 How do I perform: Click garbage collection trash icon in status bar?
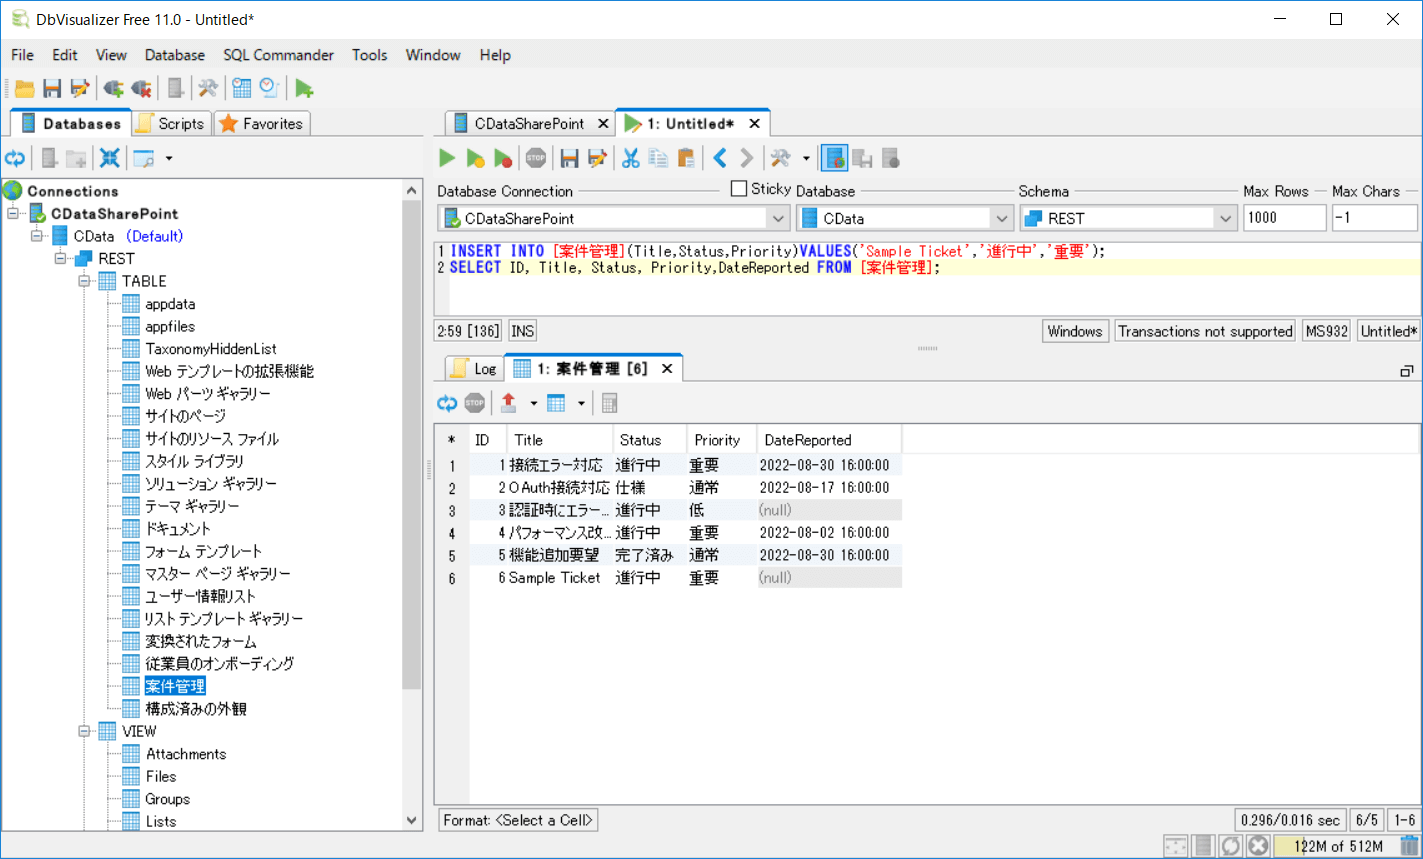coord(1409,846)
